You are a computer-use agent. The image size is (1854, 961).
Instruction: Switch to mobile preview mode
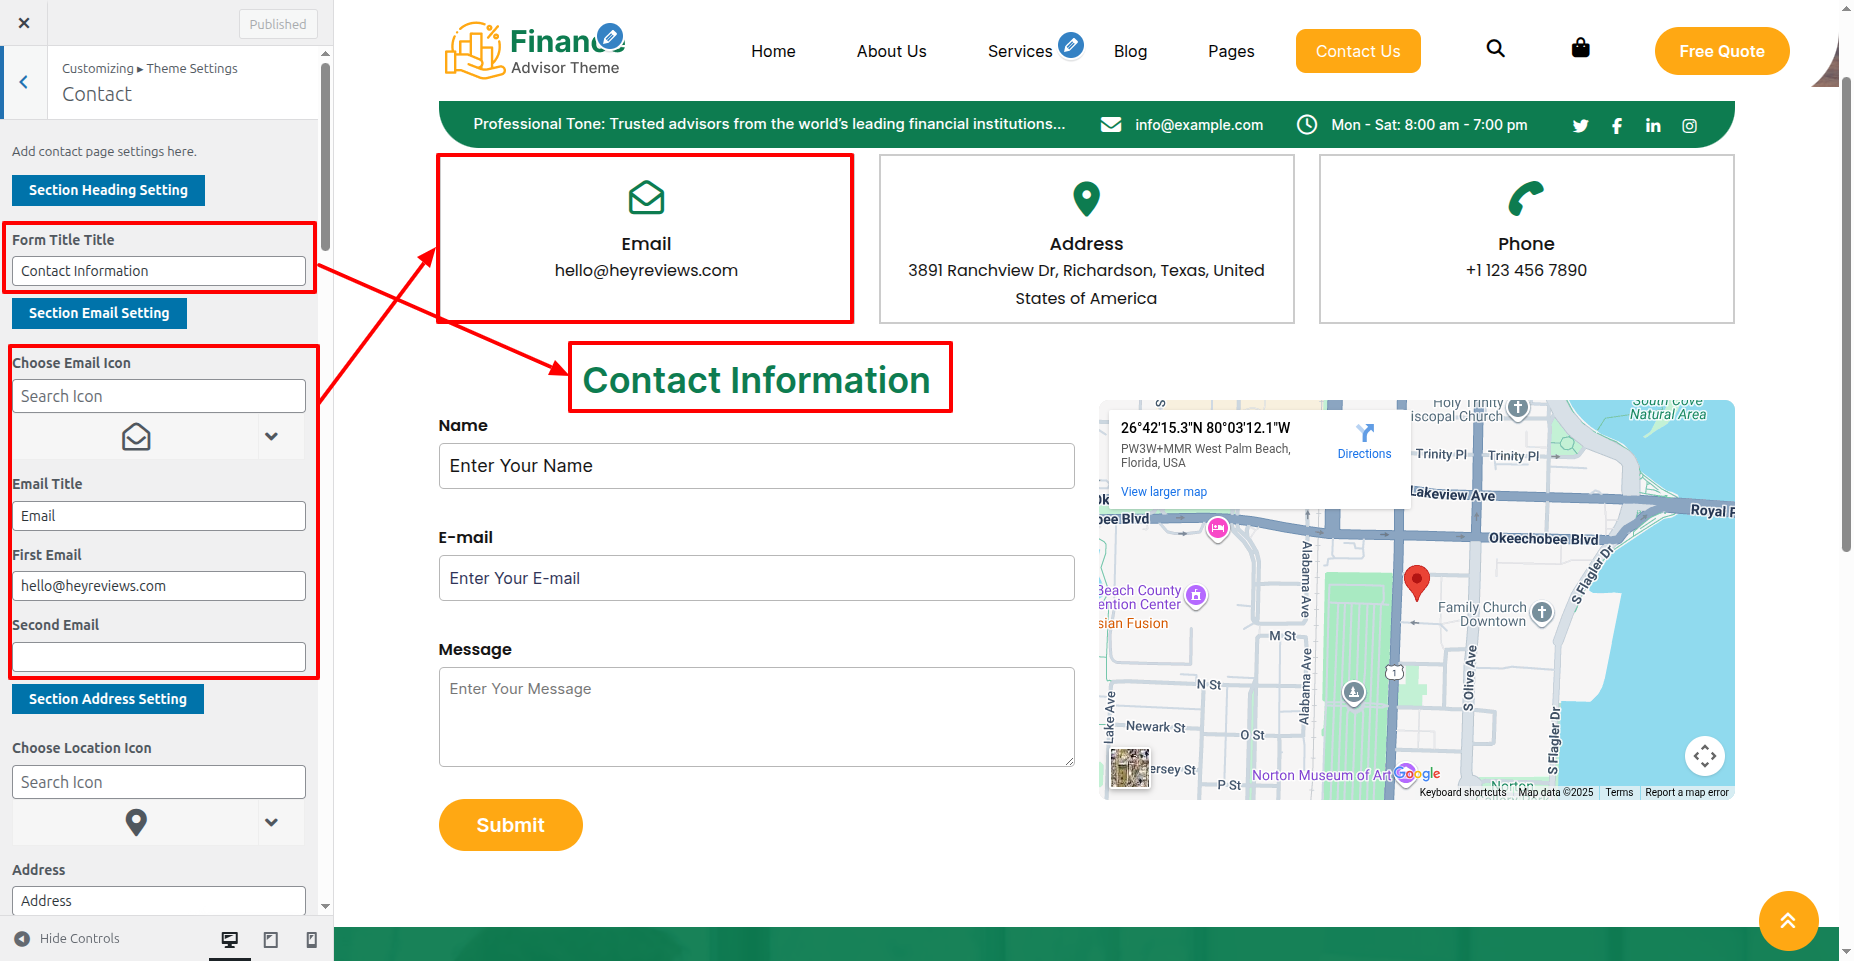[312, 939]
